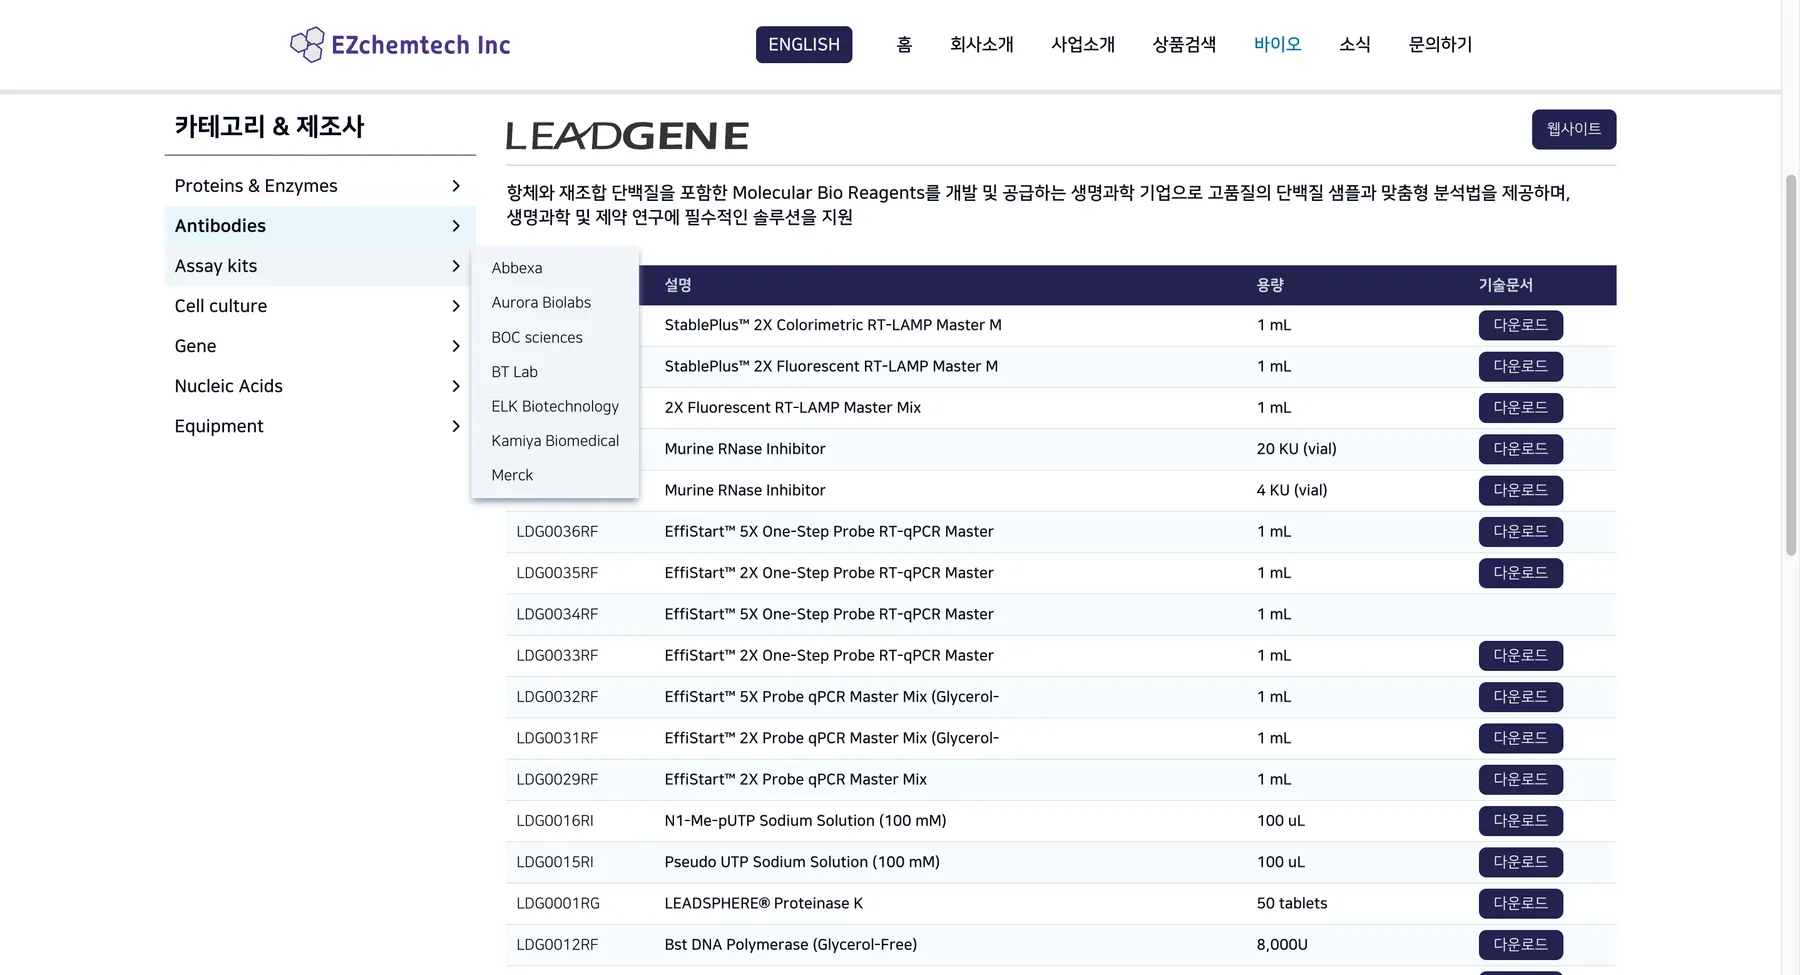
Task: Click the 용량 column header
Action: [1270, 285]
